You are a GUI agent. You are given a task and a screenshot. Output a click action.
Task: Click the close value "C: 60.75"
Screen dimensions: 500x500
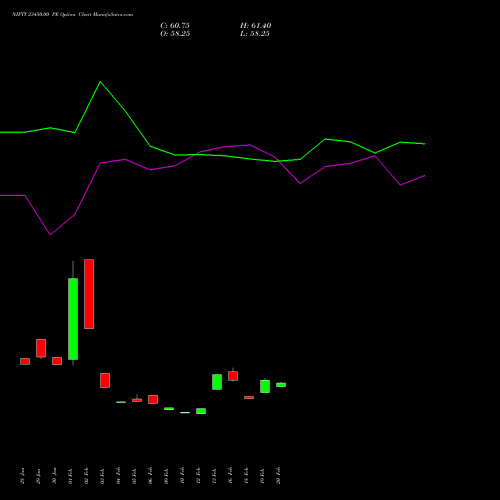pyautogui.click(x=175, y=26)
